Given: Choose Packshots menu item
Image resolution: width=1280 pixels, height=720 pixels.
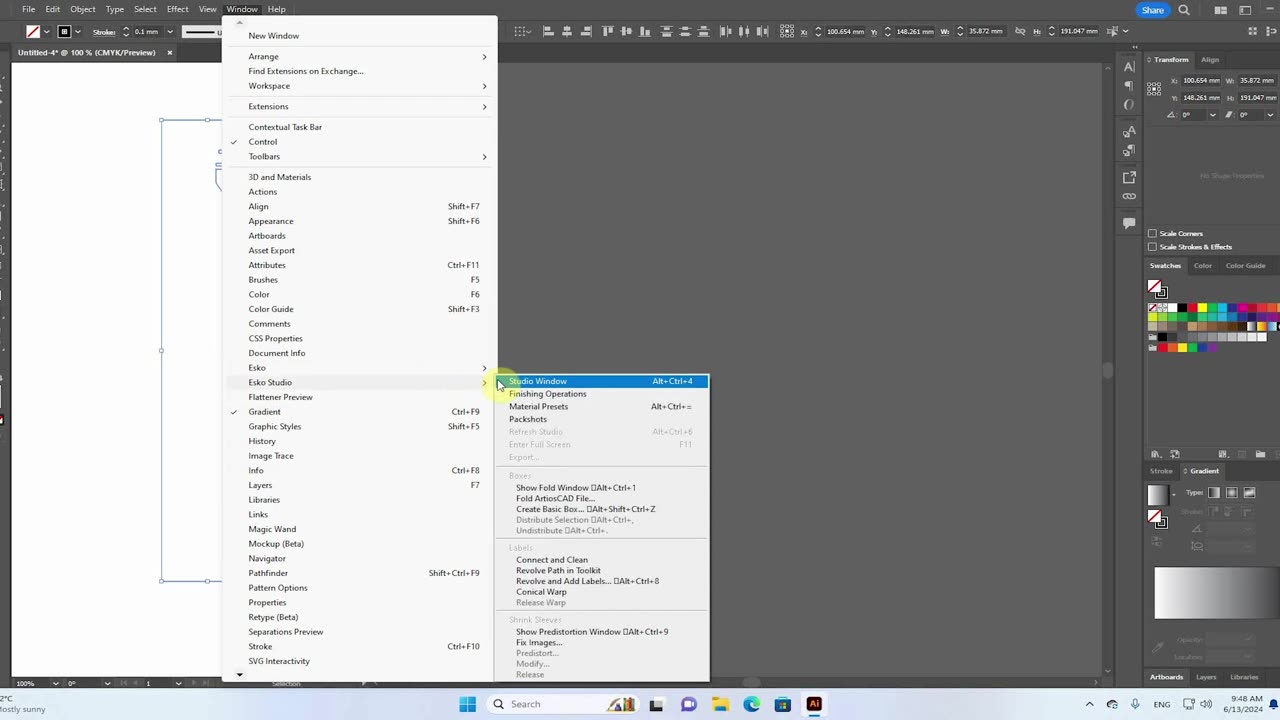Looking at the screenshot, I should pyautogui.click(x=602, y=419).
